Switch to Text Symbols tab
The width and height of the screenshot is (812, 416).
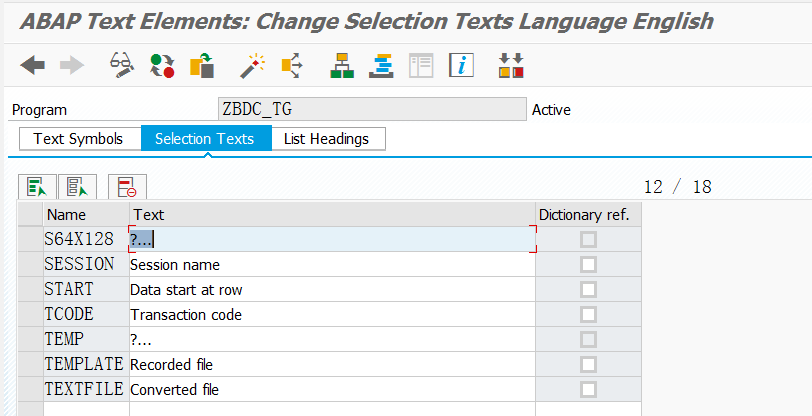[x=78, y=139]
